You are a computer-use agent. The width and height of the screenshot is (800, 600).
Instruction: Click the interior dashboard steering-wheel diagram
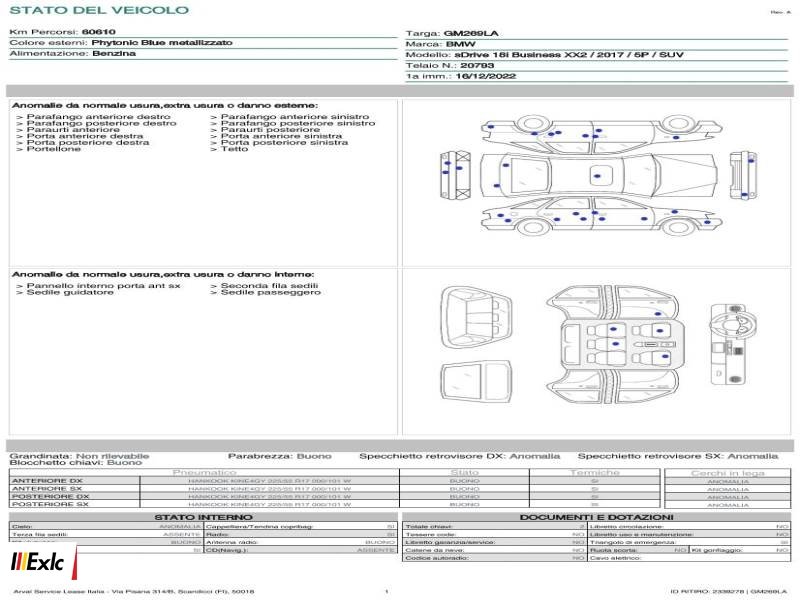point(733,344)
